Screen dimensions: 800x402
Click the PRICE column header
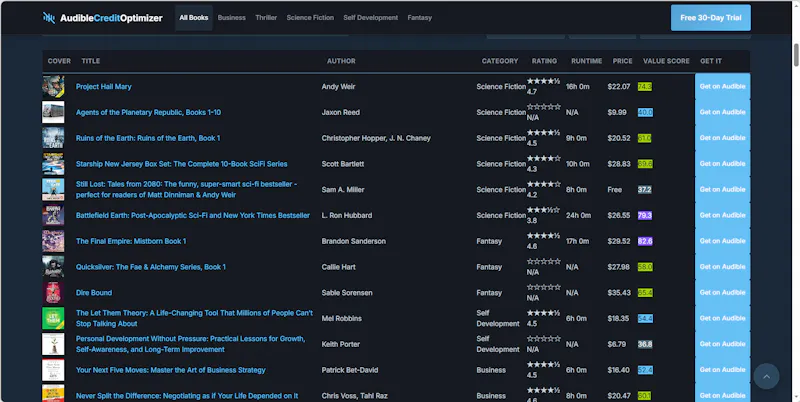pyautogui.click(x=622, y=61)
